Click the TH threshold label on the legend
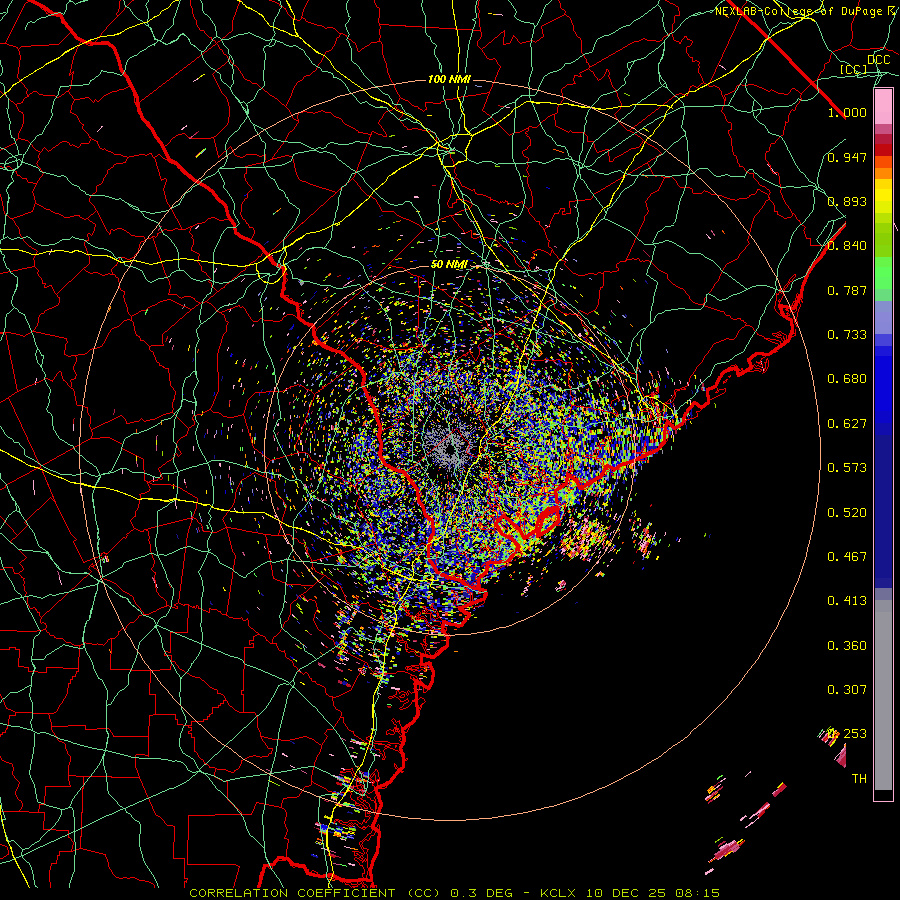Screen dimensions: 900x900 coord(859,779)
